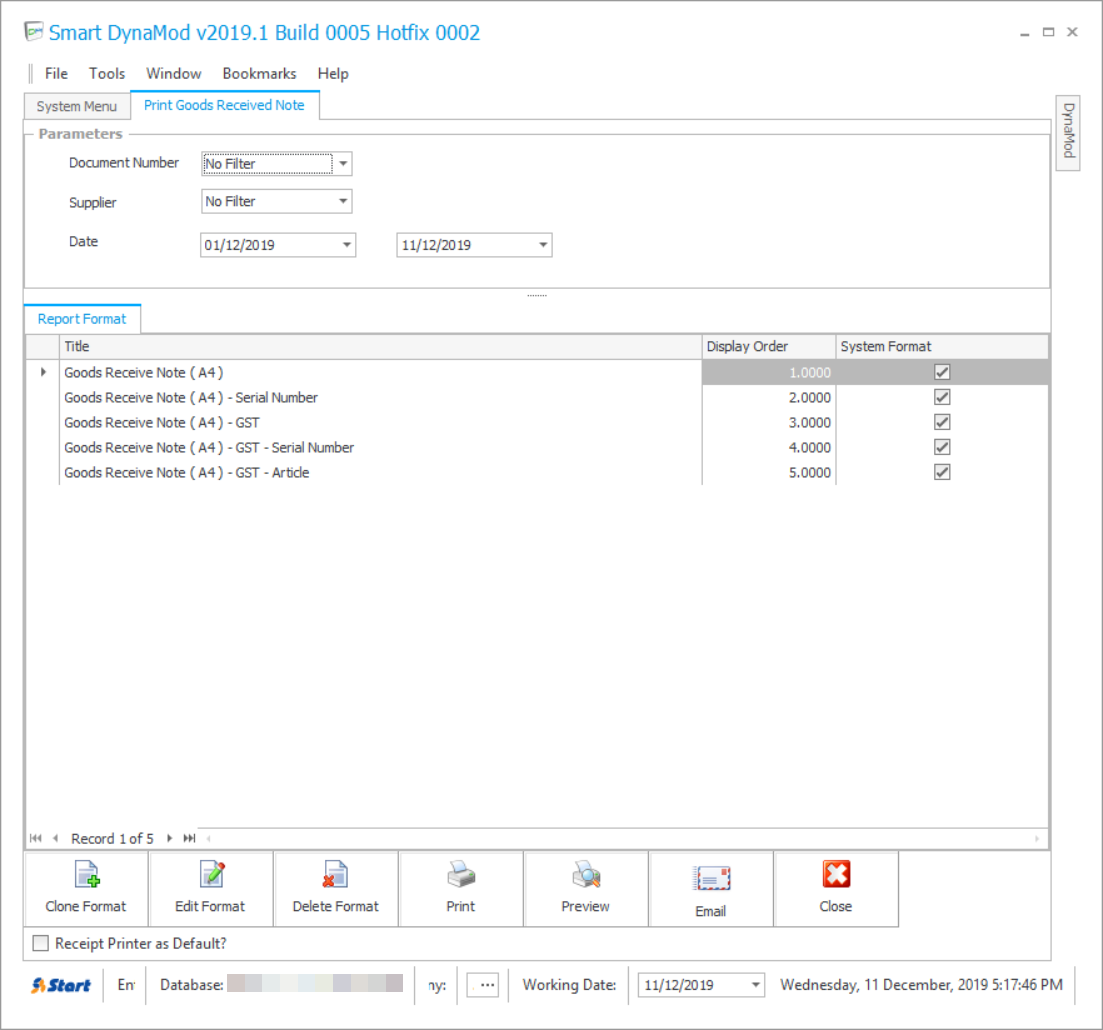Click the Display Order cell 4.0000

click(768, 447)
